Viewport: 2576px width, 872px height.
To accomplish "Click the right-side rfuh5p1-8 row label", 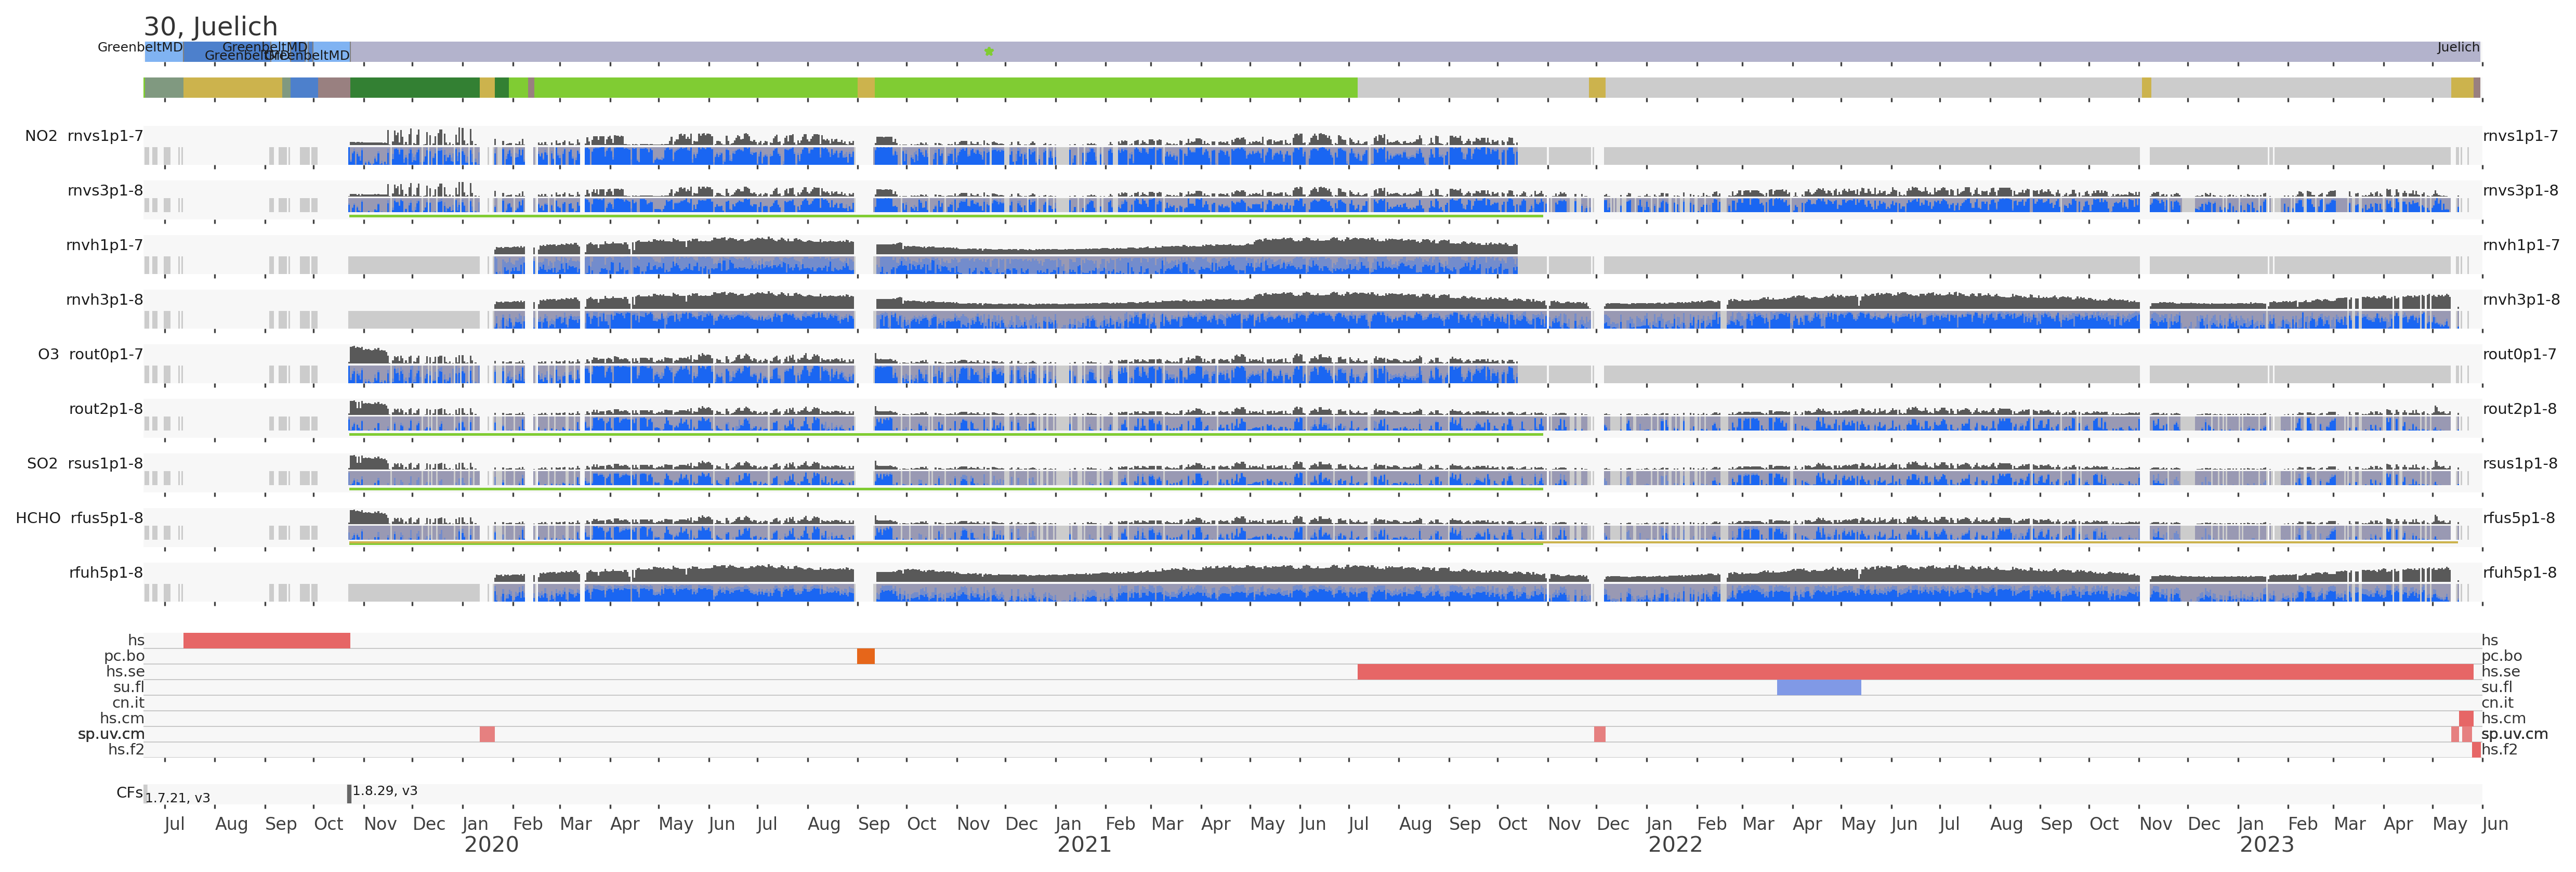I will coord(2519,573).
